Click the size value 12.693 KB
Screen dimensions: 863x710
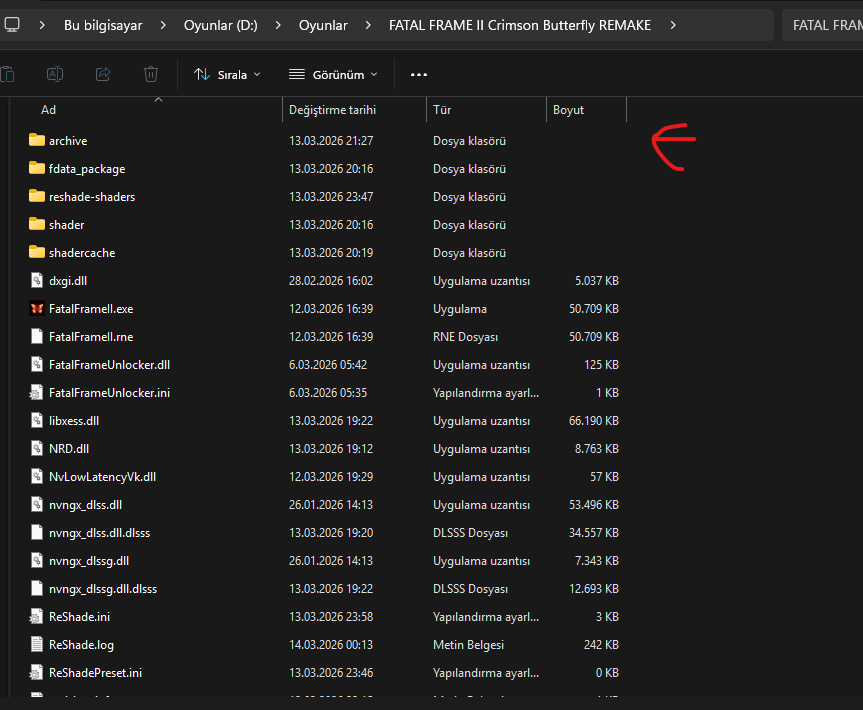point(594,589)
